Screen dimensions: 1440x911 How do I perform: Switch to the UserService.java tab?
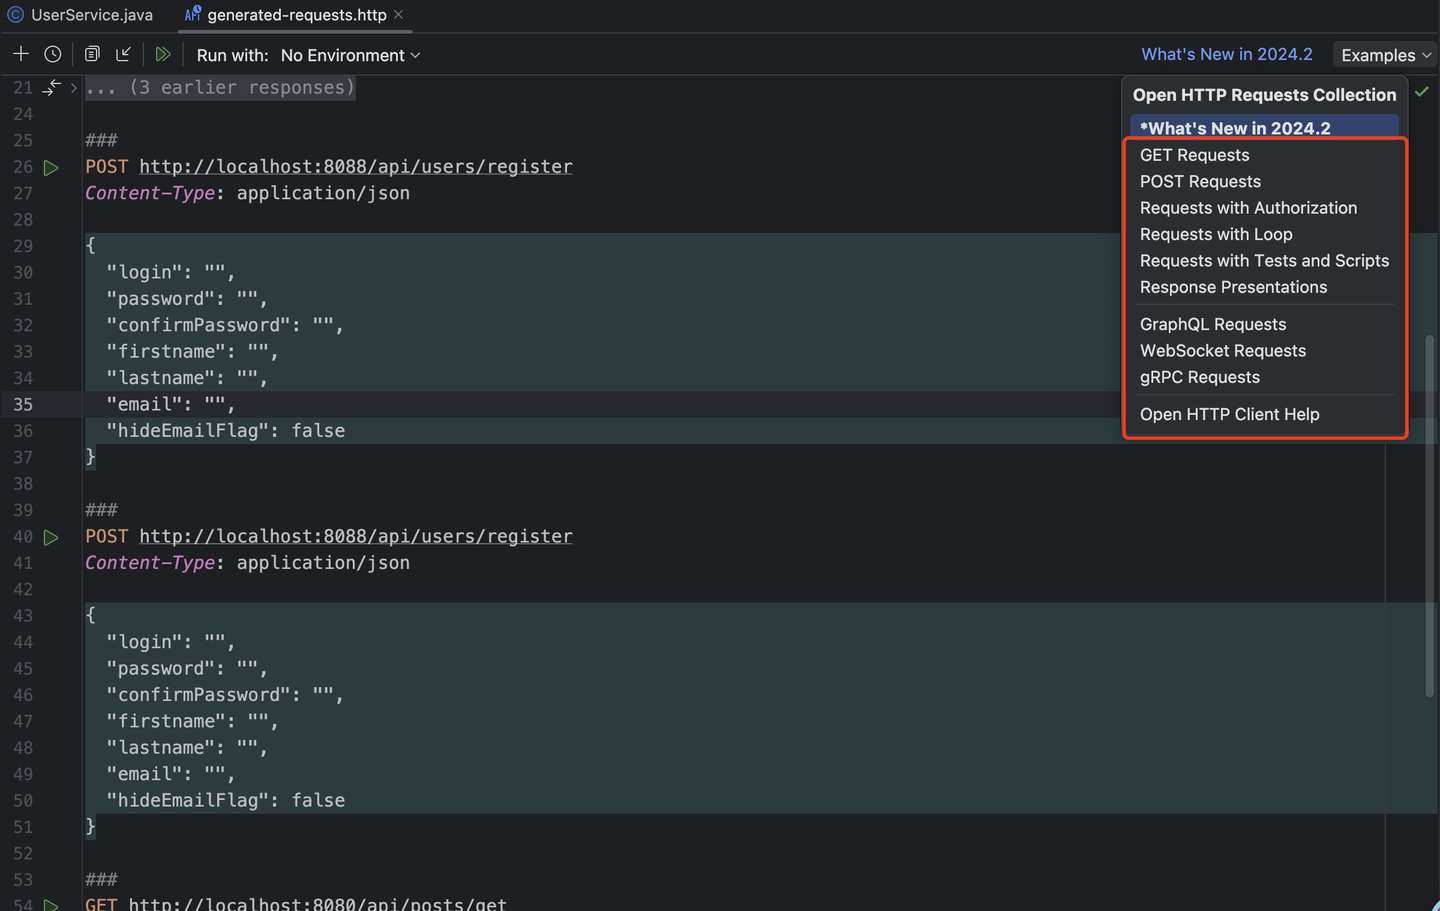(82, 15)
